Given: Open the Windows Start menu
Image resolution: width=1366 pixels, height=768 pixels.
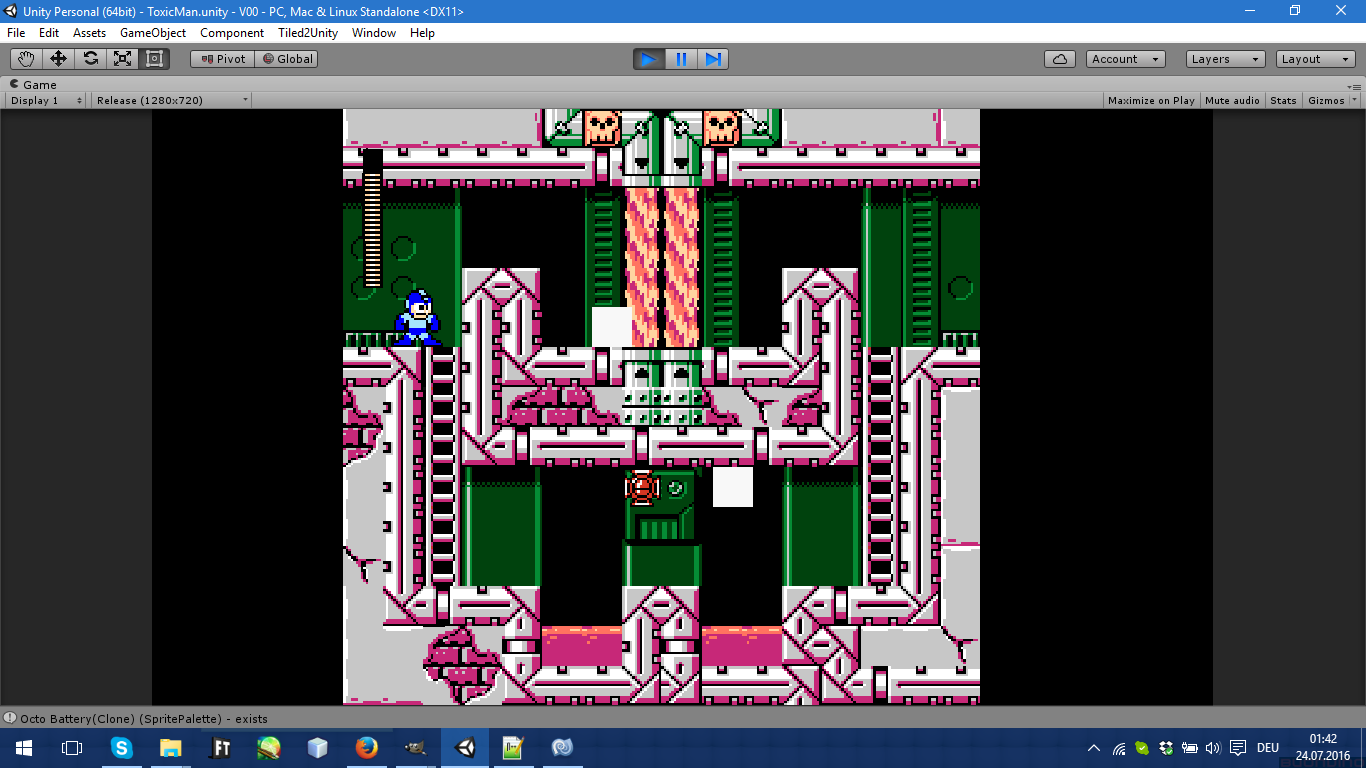Looking at the screenshot, I should pyautogui.click(x=24, y=748).
